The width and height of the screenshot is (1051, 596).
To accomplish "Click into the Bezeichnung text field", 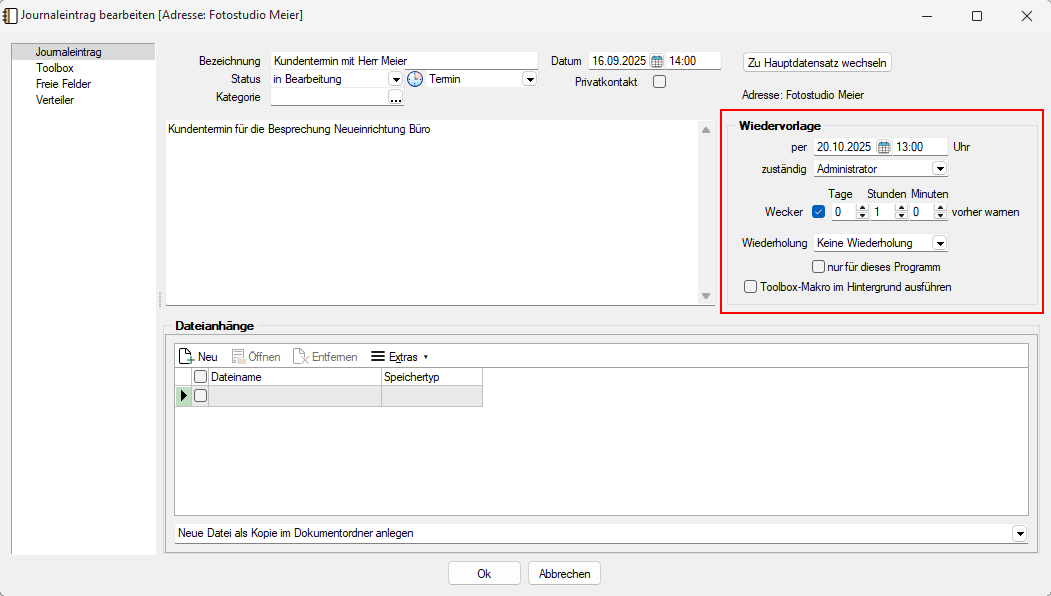I will (403, 61).
